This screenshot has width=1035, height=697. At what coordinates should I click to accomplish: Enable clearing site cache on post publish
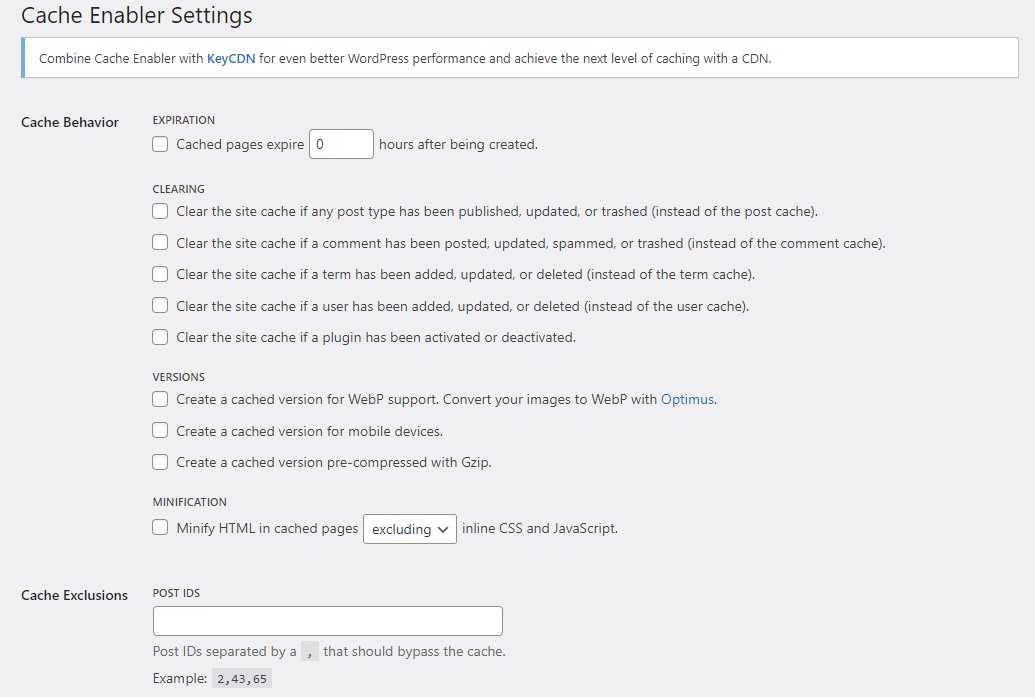[x=160, y=211]
